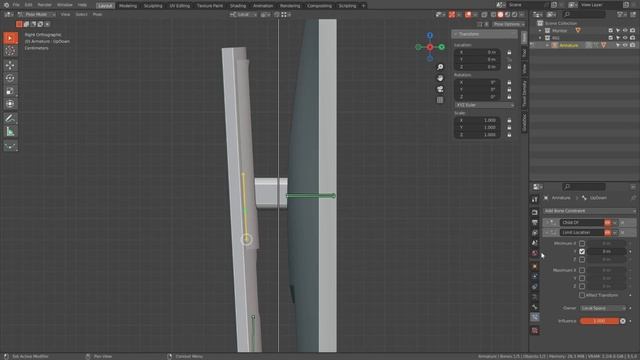
Task: Enable the Affect Transform checkbox
Action: click(x=582, y=295)
